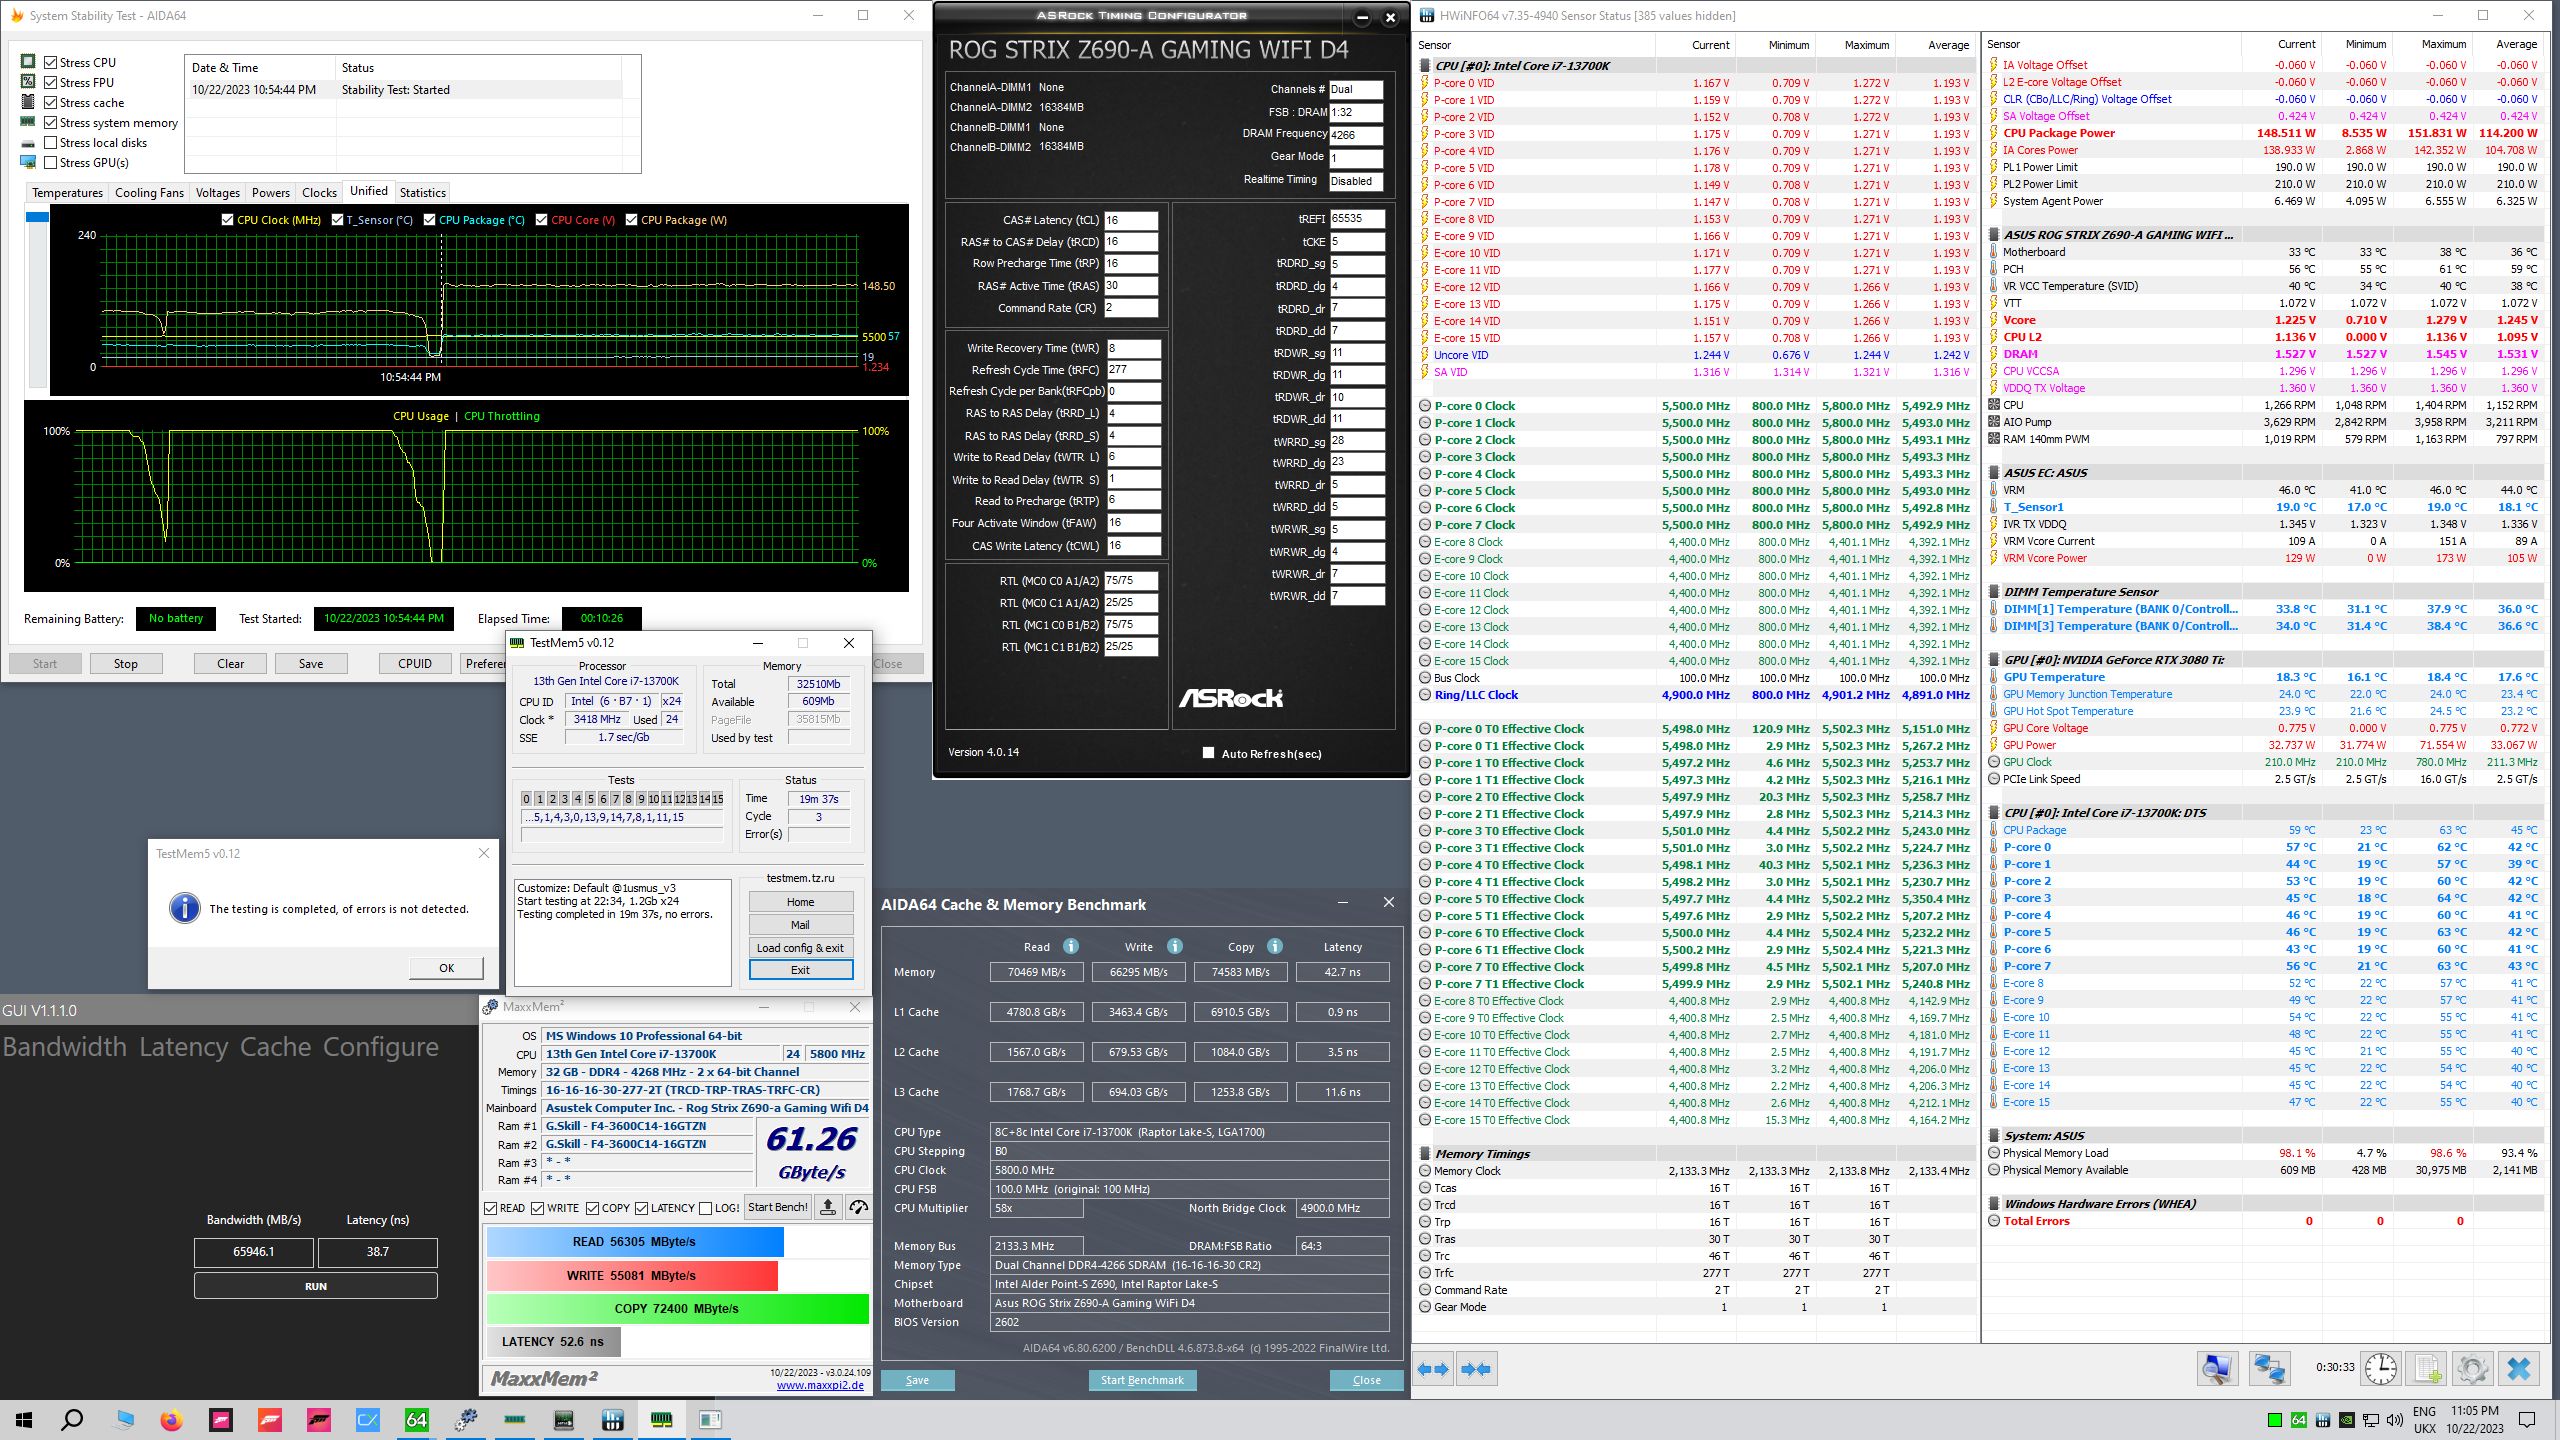Click HWiNFO network monitors icon
Screen dimensions: 2560x1440
[x=2269, y=1369]
